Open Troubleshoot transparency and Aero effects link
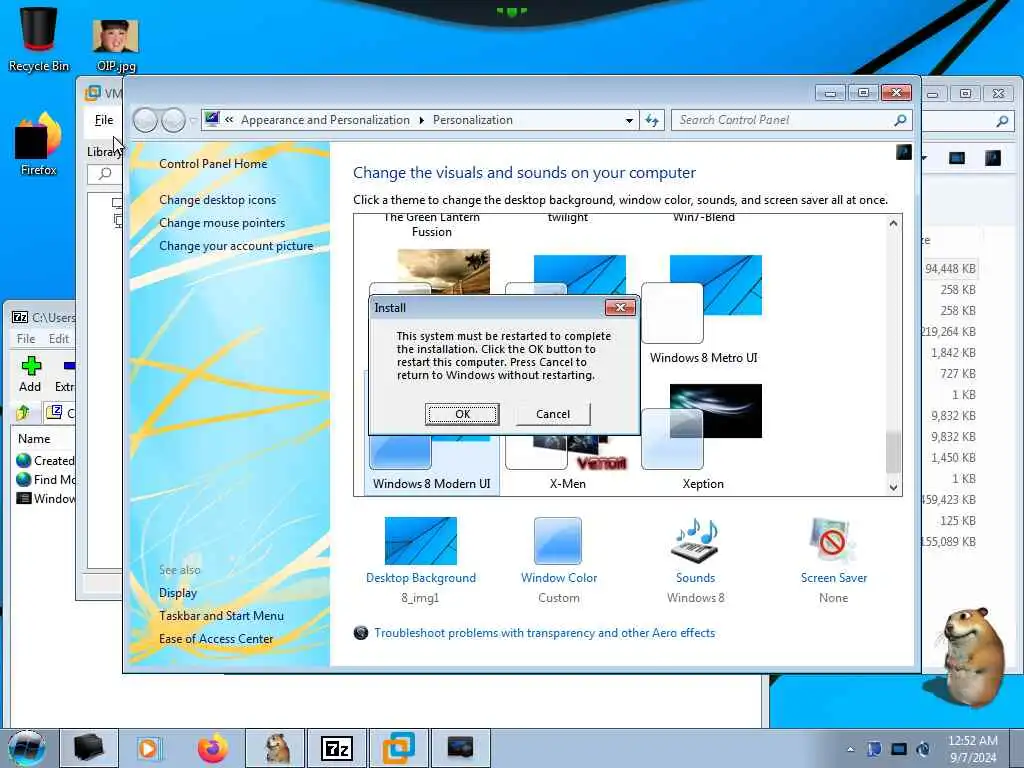The width and height of the screenshot is (1024, 768). [x=544, y=633]
